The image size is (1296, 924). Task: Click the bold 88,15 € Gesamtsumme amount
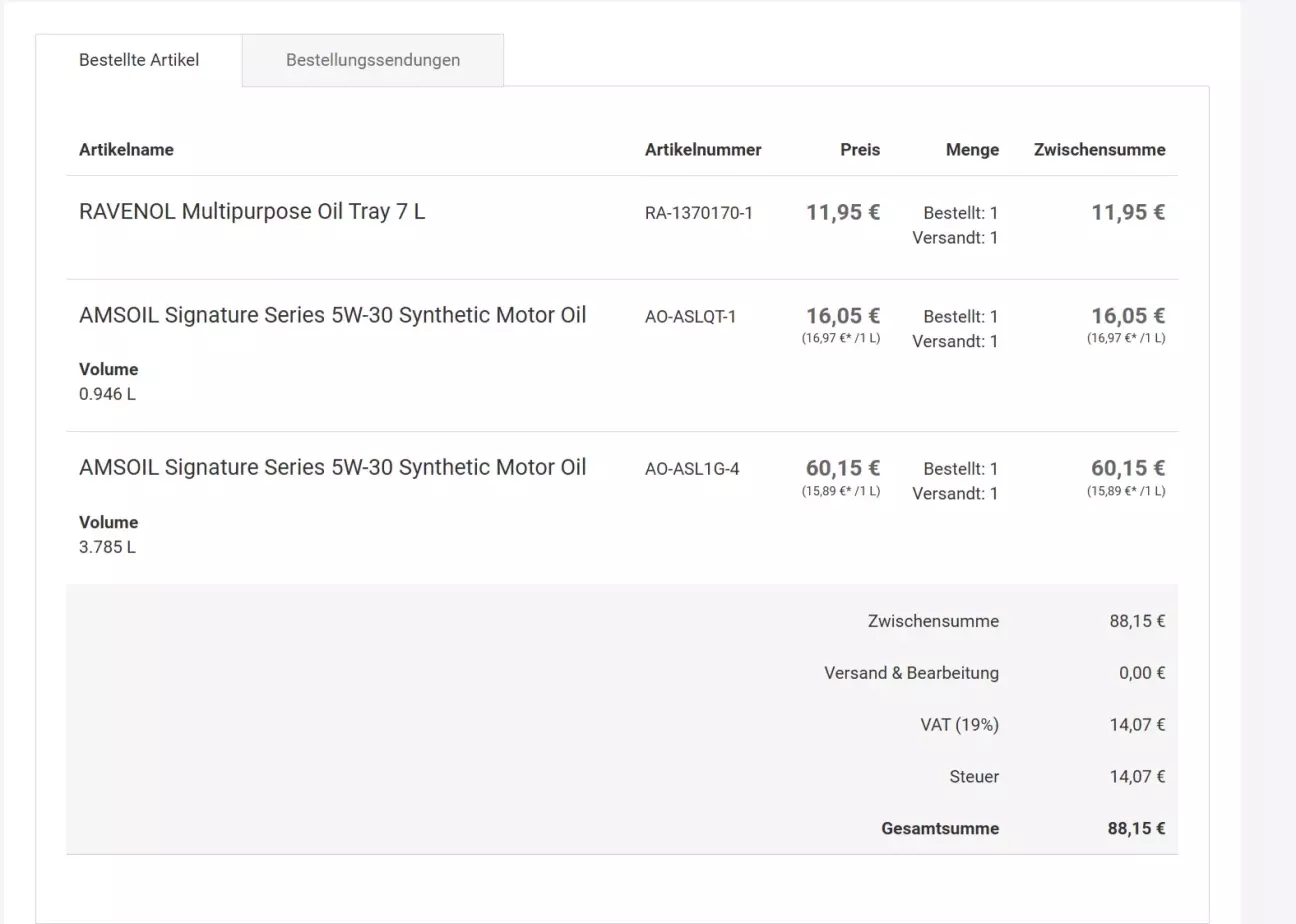pyautogui.click(x=1137, y=829)
